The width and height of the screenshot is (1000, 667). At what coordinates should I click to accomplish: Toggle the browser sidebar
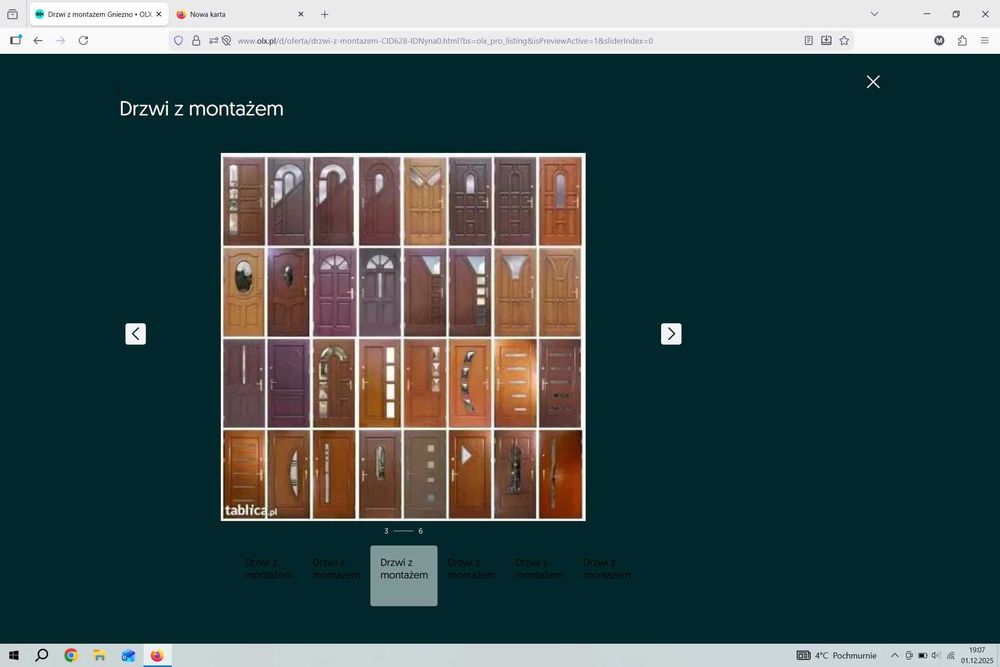[16, 40]
